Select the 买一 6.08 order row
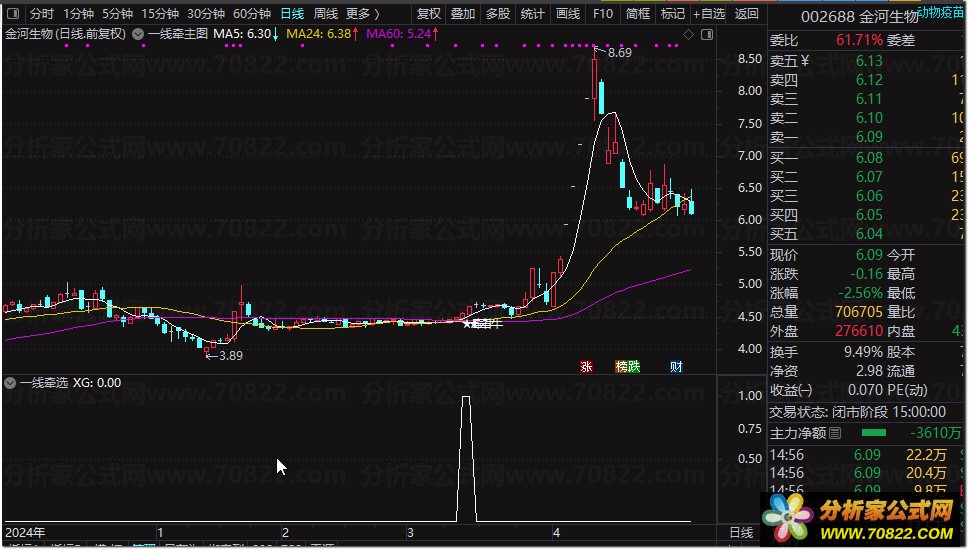This screenshot has height=550, width=970. (866, 158)
